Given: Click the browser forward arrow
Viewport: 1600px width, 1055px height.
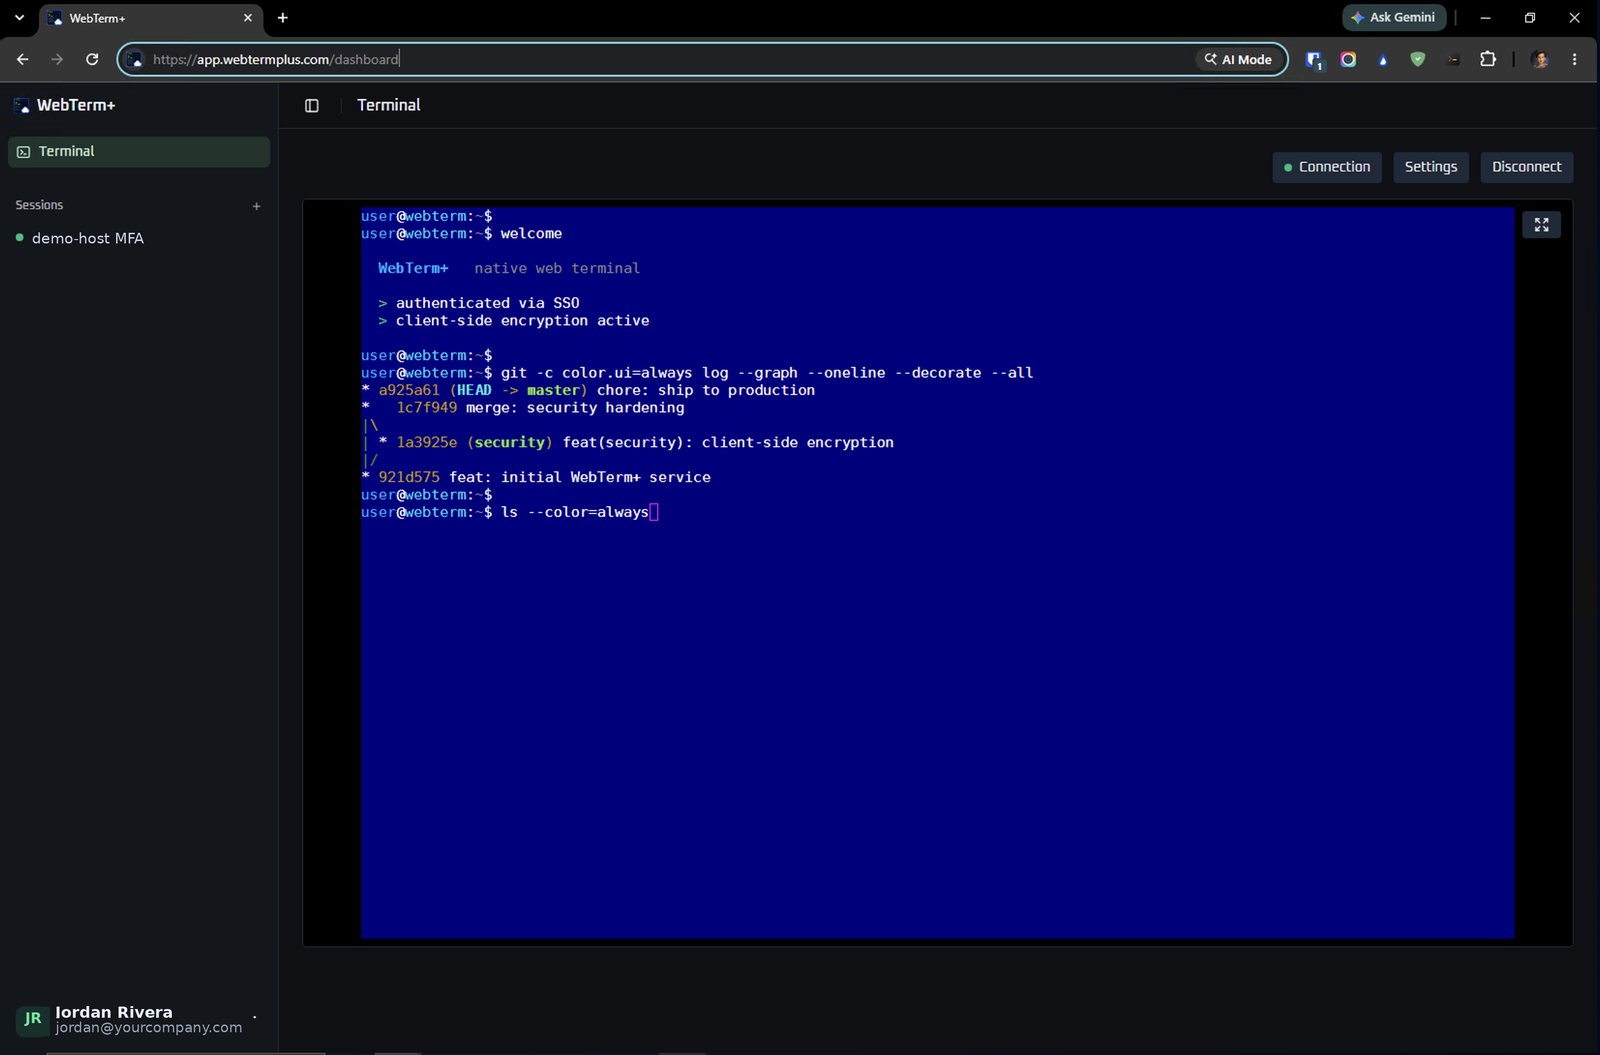Looking at the screenshot, I should pyautogui.click(x=57, y=59).
